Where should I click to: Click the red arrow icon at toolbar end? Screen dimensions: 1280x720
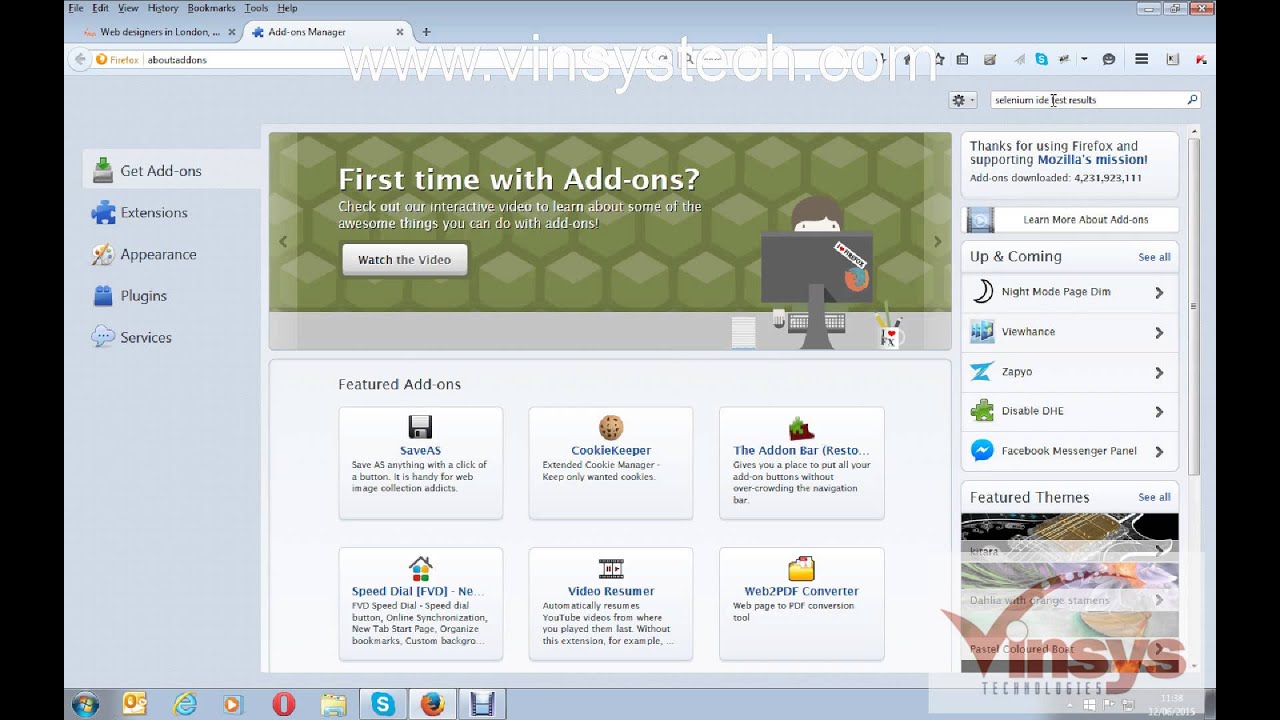[x=1201, y=59]
